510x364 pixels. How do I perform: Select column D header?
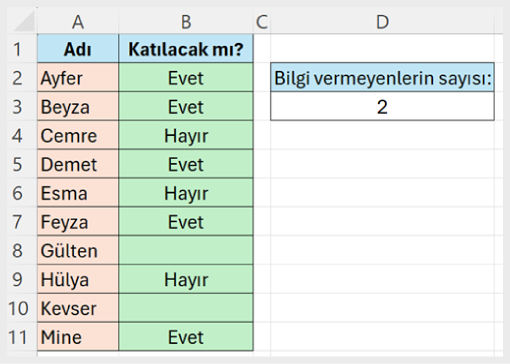pos(382,22)
